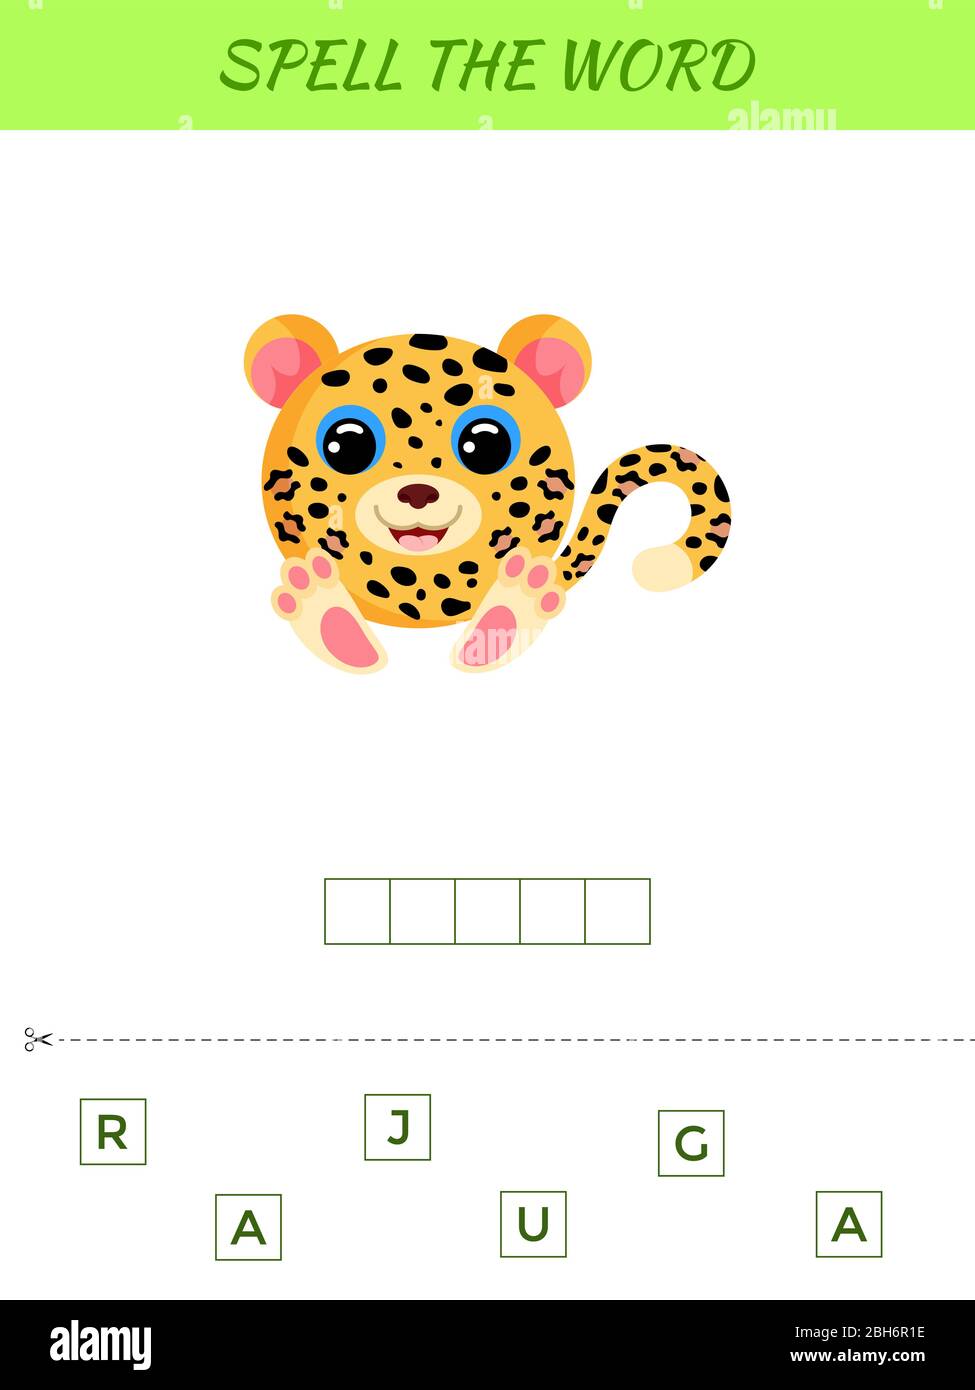Choose the letter U tile

pyautogui.click(x=533, y=1224)
